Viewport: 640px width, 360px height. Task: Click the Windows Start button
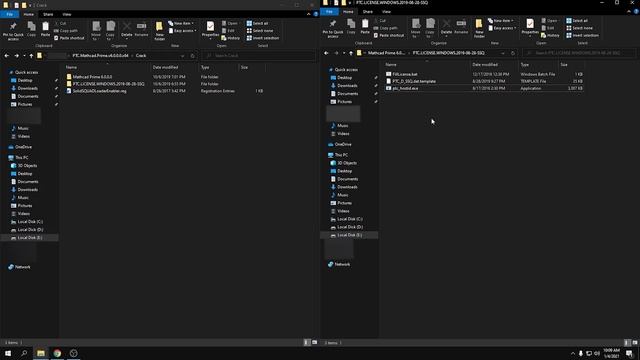[8, 353]
